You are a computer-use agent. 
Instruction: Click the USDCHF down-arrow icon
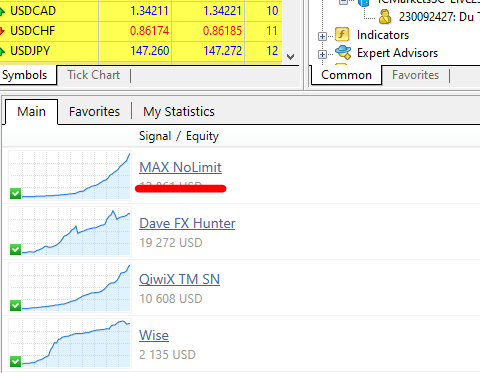click(2, 32)
